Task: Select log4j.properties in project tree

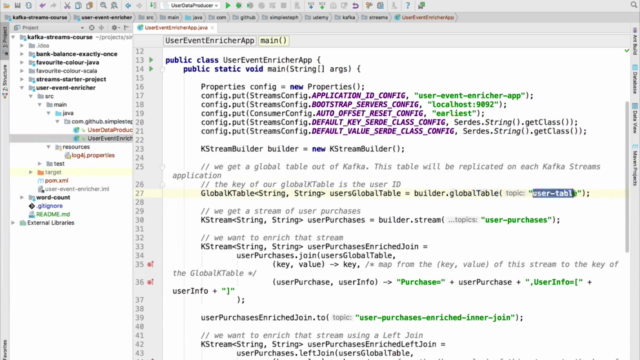Action: (x=90, y=156)
